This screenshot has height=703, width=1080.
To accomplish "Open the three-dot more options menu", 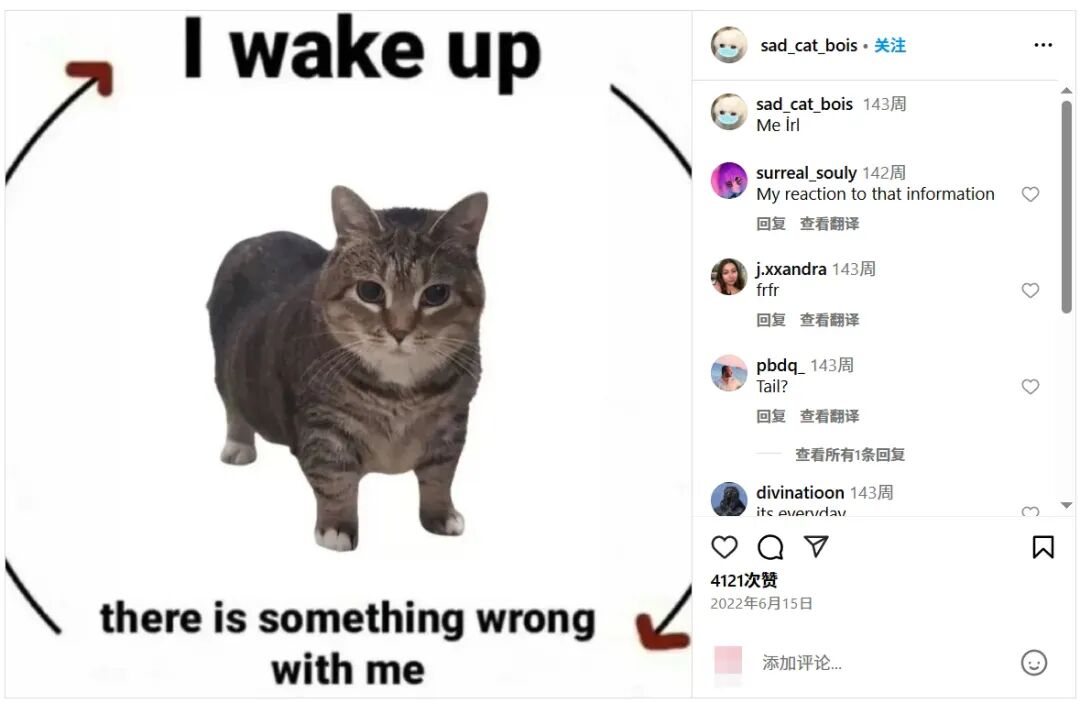I will point(1043,45).
